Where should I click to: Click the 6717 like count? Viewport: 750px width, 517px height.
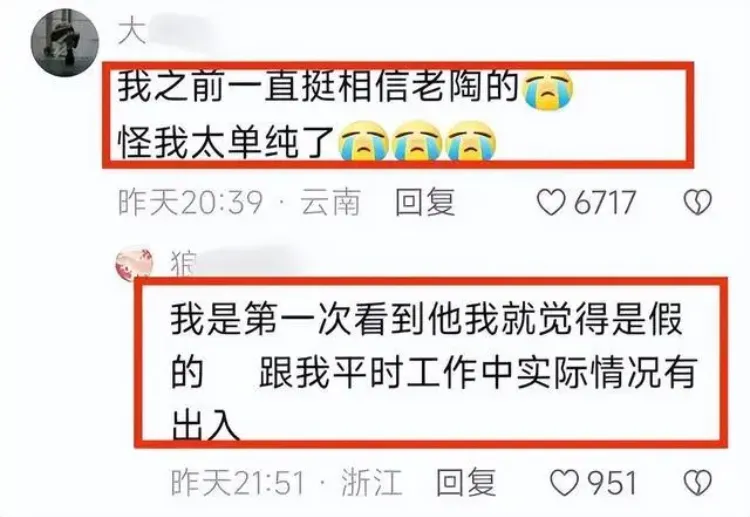(x=605, y=202)
